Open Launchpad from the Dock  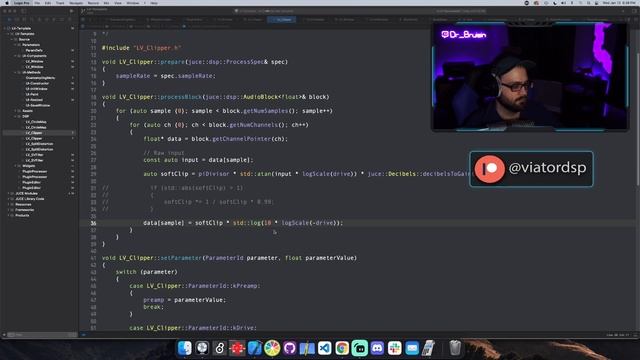click(x=202, y=348)
